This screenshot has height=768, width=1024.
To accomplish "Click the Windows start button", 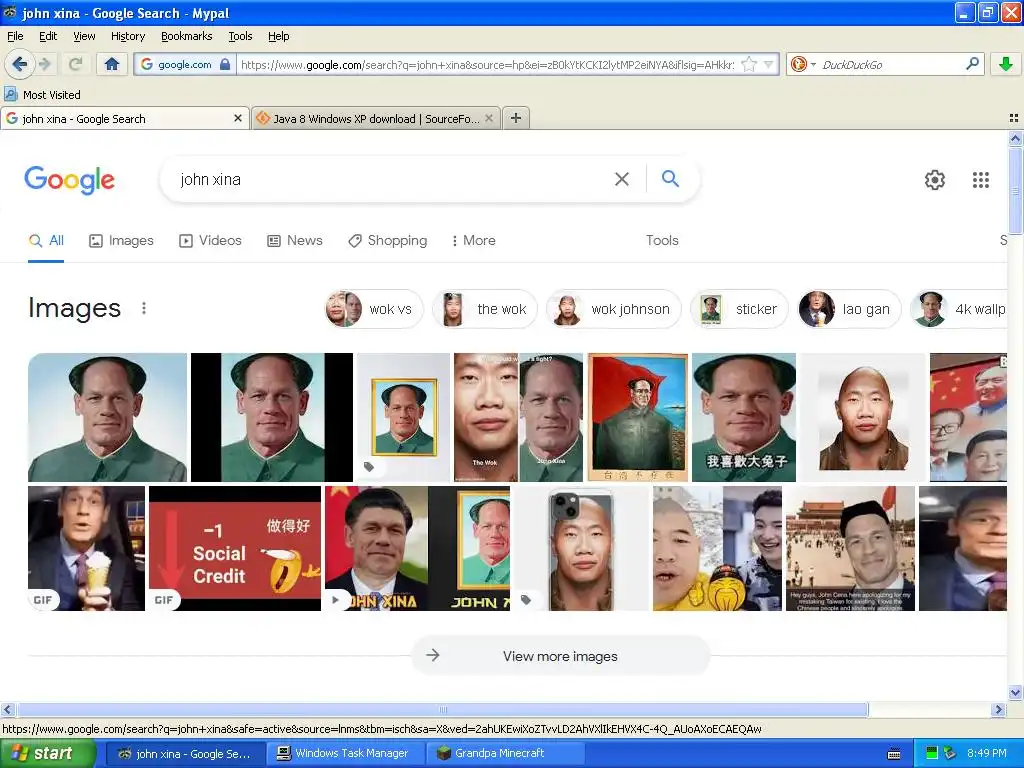I will pos(47,754).
